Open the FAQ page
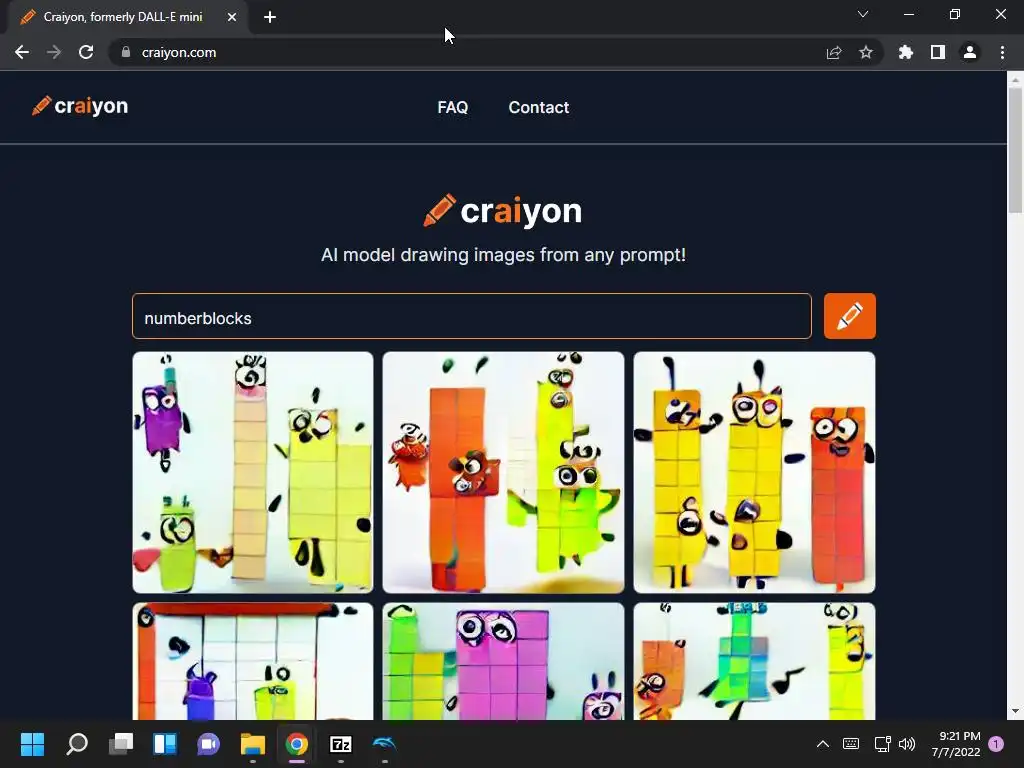This screenshot has height=768, width=1024. 453,107
